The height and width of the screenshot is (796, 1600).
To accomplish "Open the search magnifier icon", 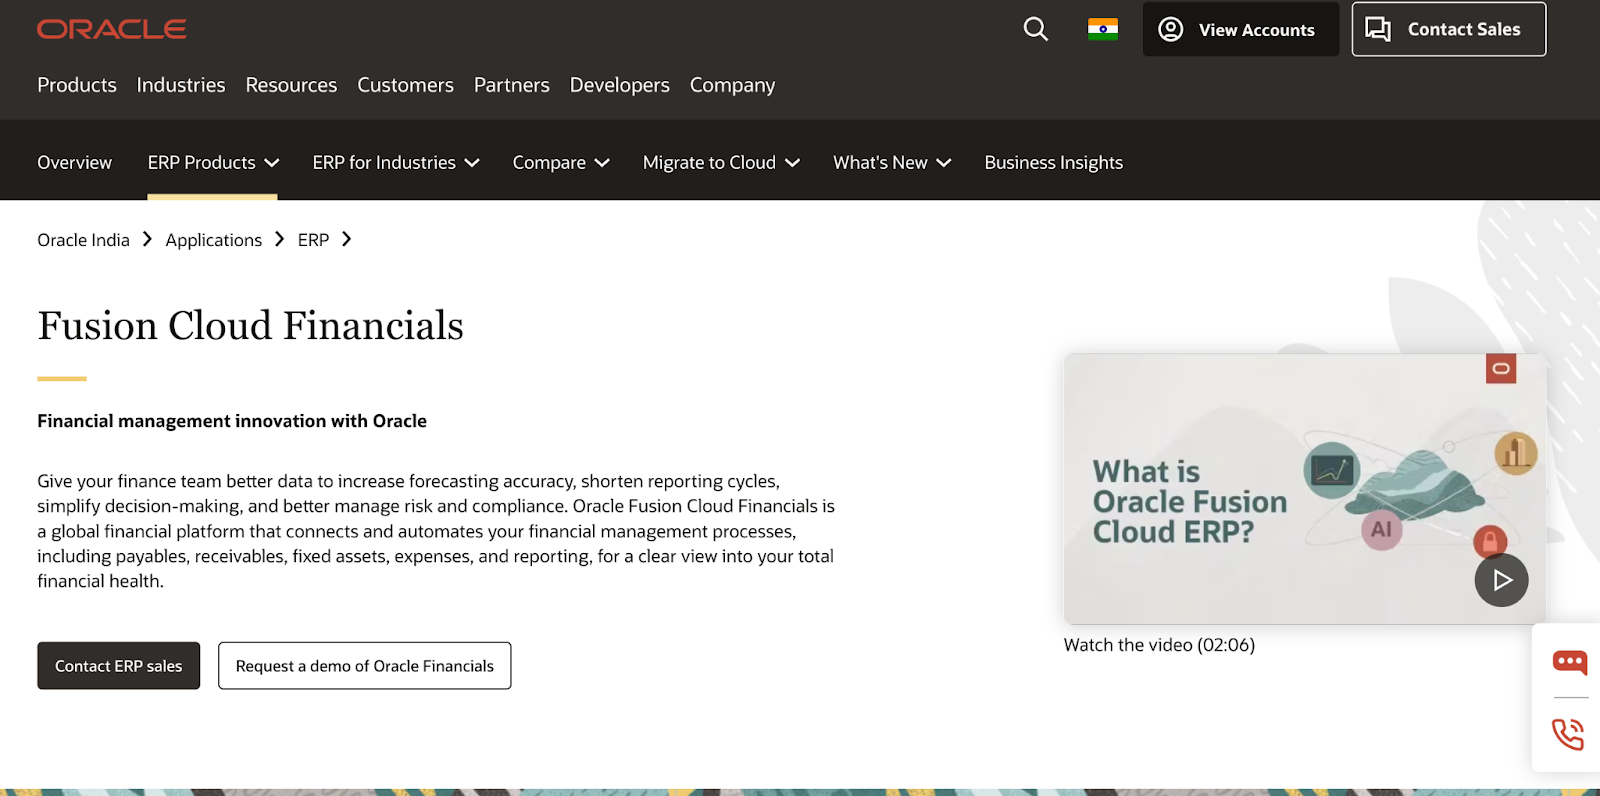I will click(1036, 29).
